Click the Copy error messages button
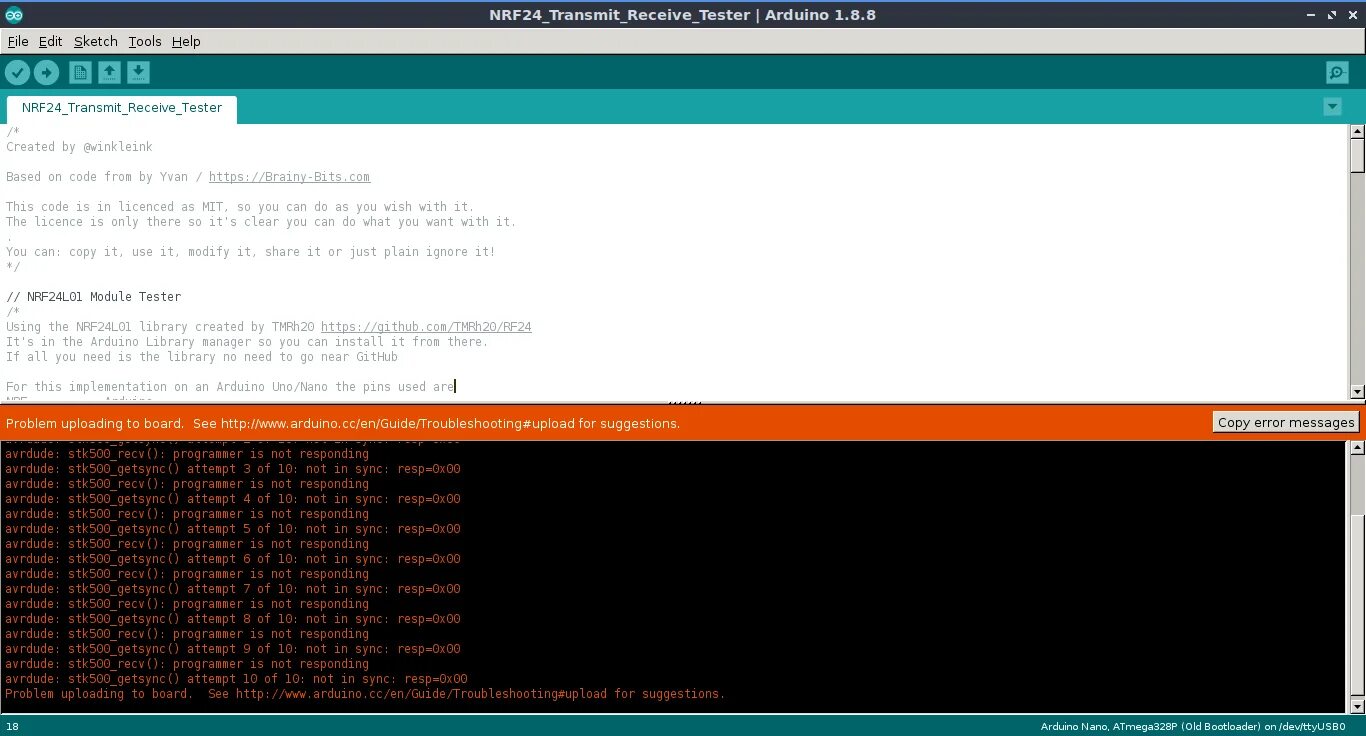The height and width of the screenshot is (736, 1366). (x=1286, y=422)
